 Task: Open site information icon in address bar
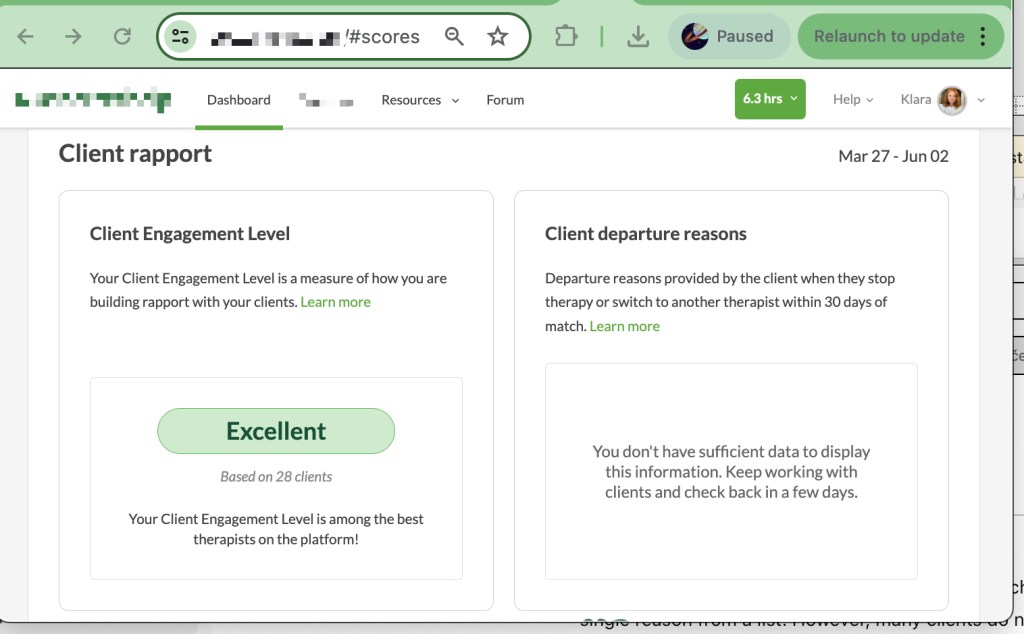click(x=181, y=37)
